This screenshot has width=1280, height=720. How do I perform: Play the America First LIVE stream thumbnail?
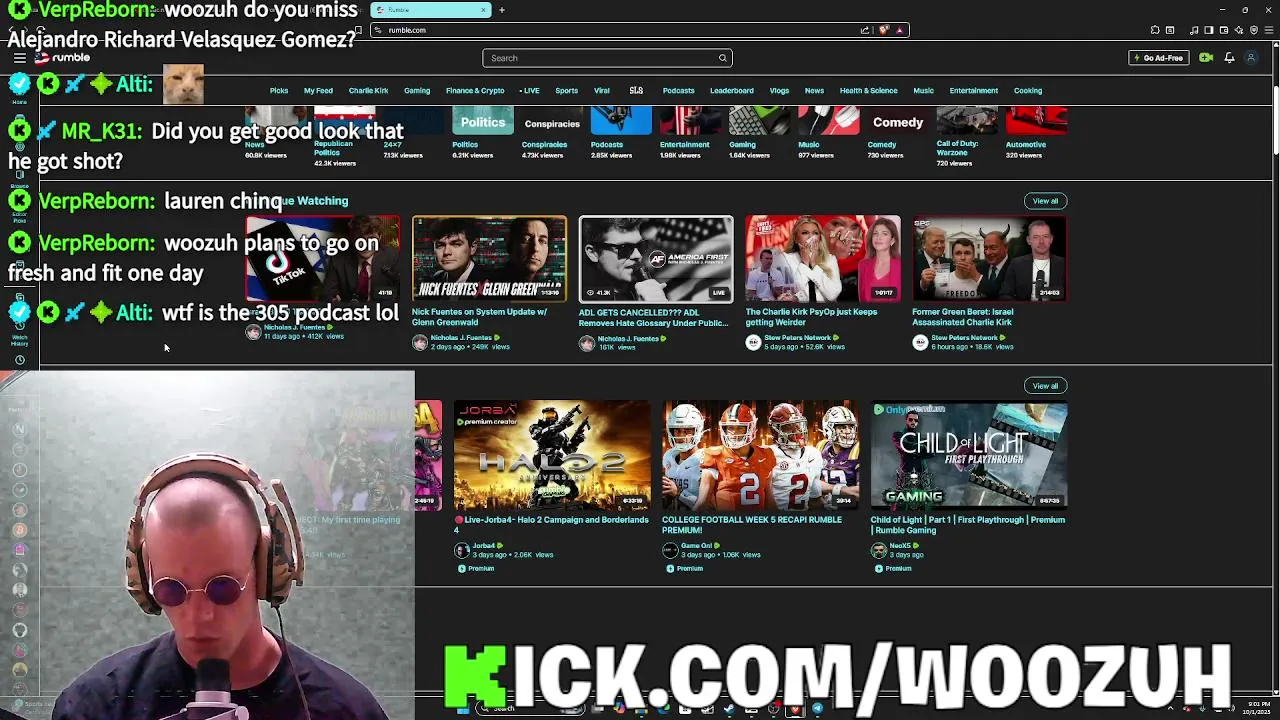point(656,259)
